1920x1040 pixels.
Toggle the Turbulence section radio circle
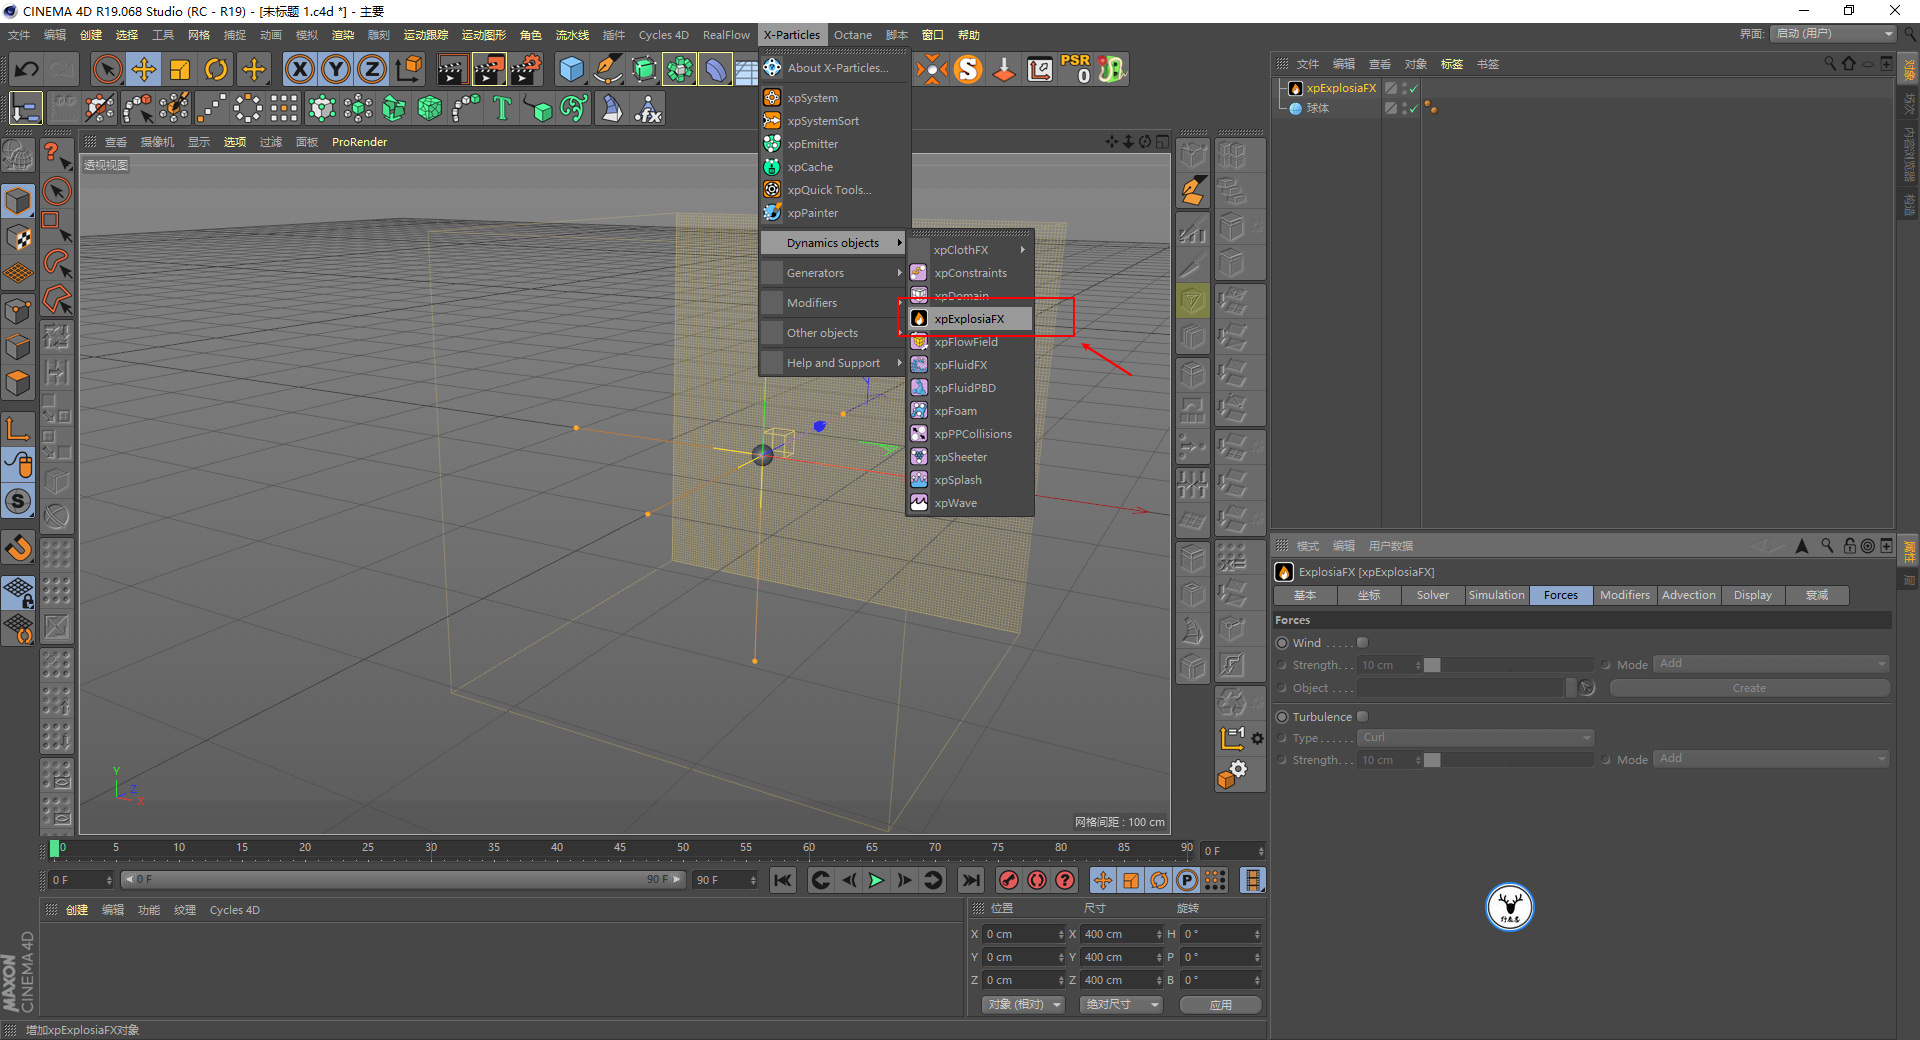pos(1282,717)
